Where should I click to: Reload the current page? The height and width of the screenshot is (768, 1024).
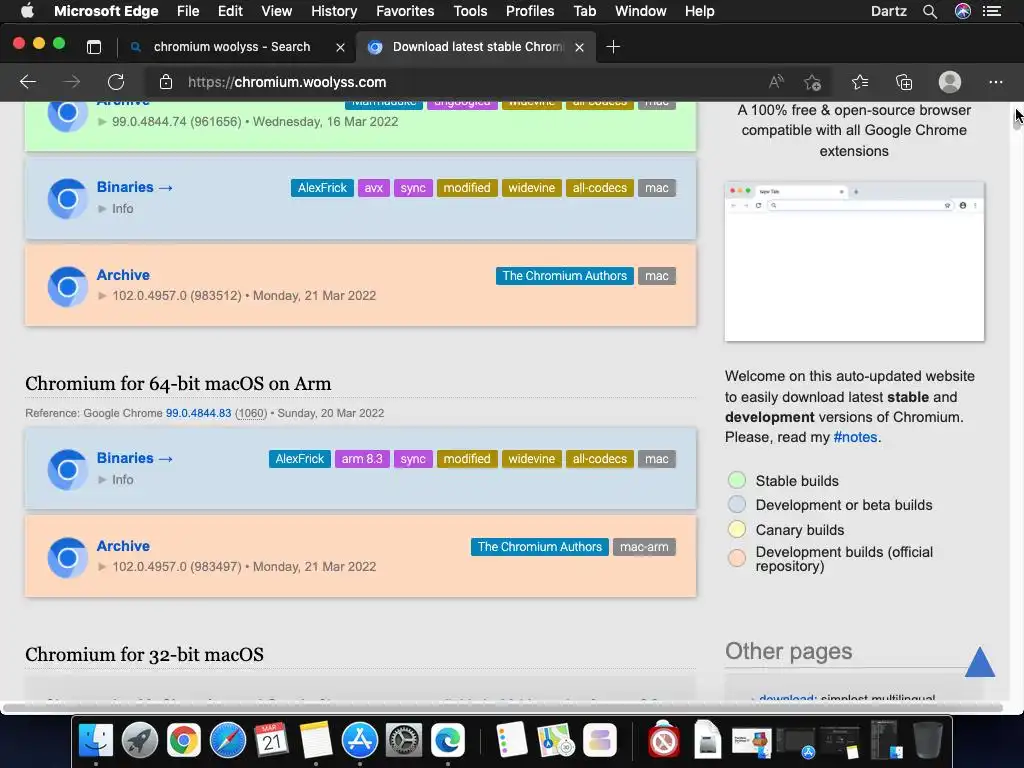tap(116, 82)
